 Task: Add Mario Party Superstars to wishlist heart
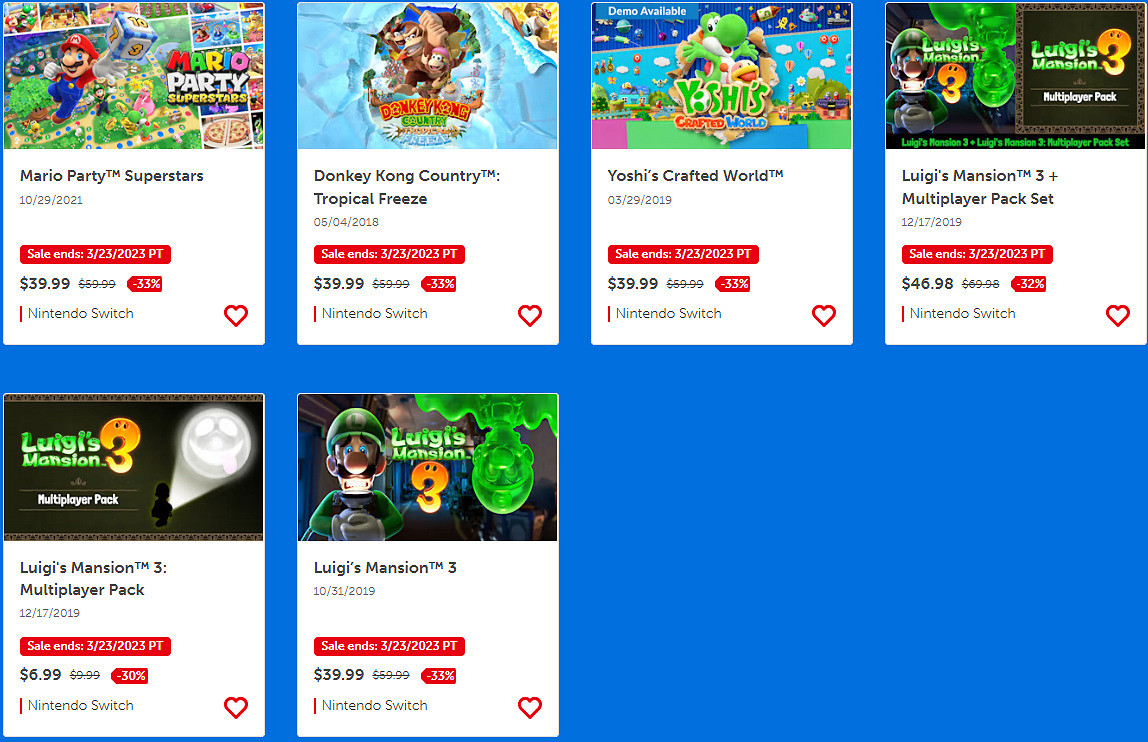236,316
